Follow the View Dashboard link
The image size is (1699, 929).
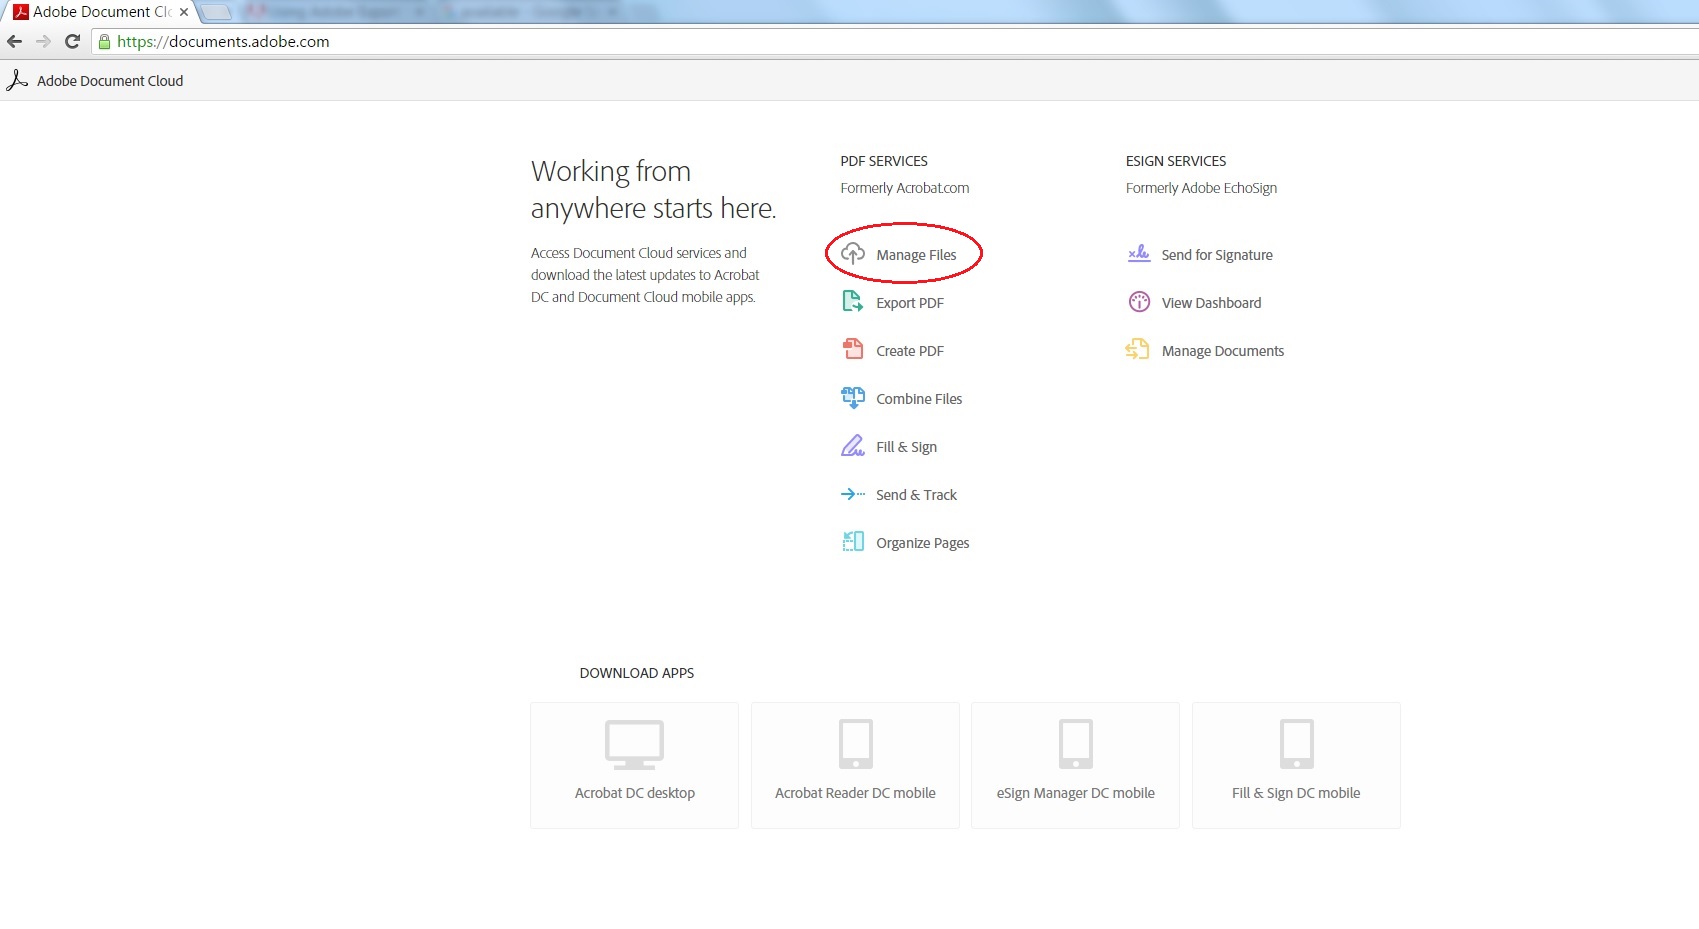1211,302
